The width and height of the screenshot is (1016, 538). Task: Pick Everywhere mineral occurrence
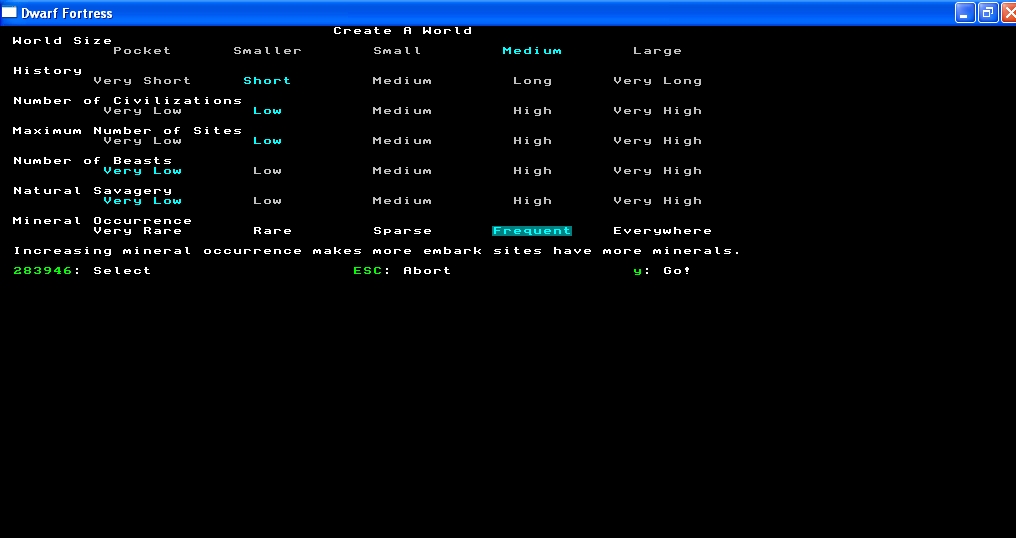(x=662, y=231)
